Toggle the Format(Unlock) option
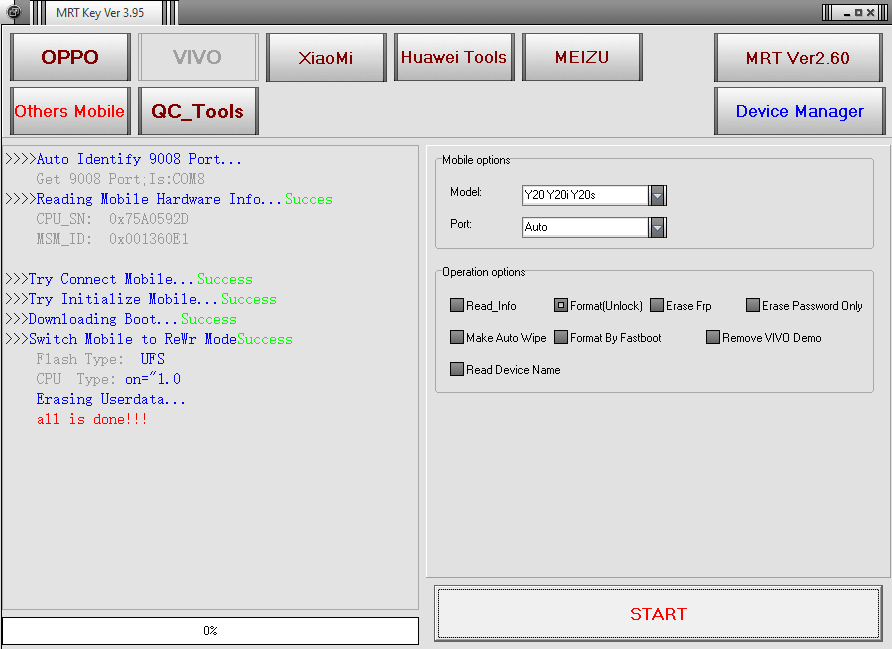The height and width of the screenshot is (649, 892). click(561, 306)
